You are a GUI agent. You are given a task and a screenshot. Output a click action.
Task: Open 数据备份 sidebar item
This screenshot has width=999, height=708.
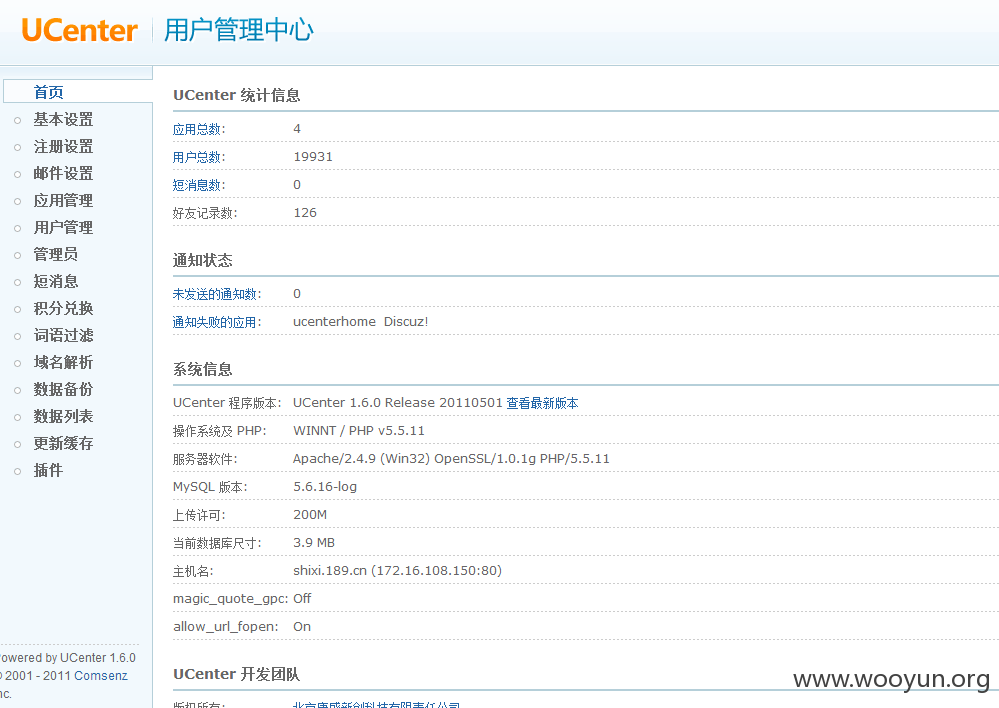pos(63,389)
